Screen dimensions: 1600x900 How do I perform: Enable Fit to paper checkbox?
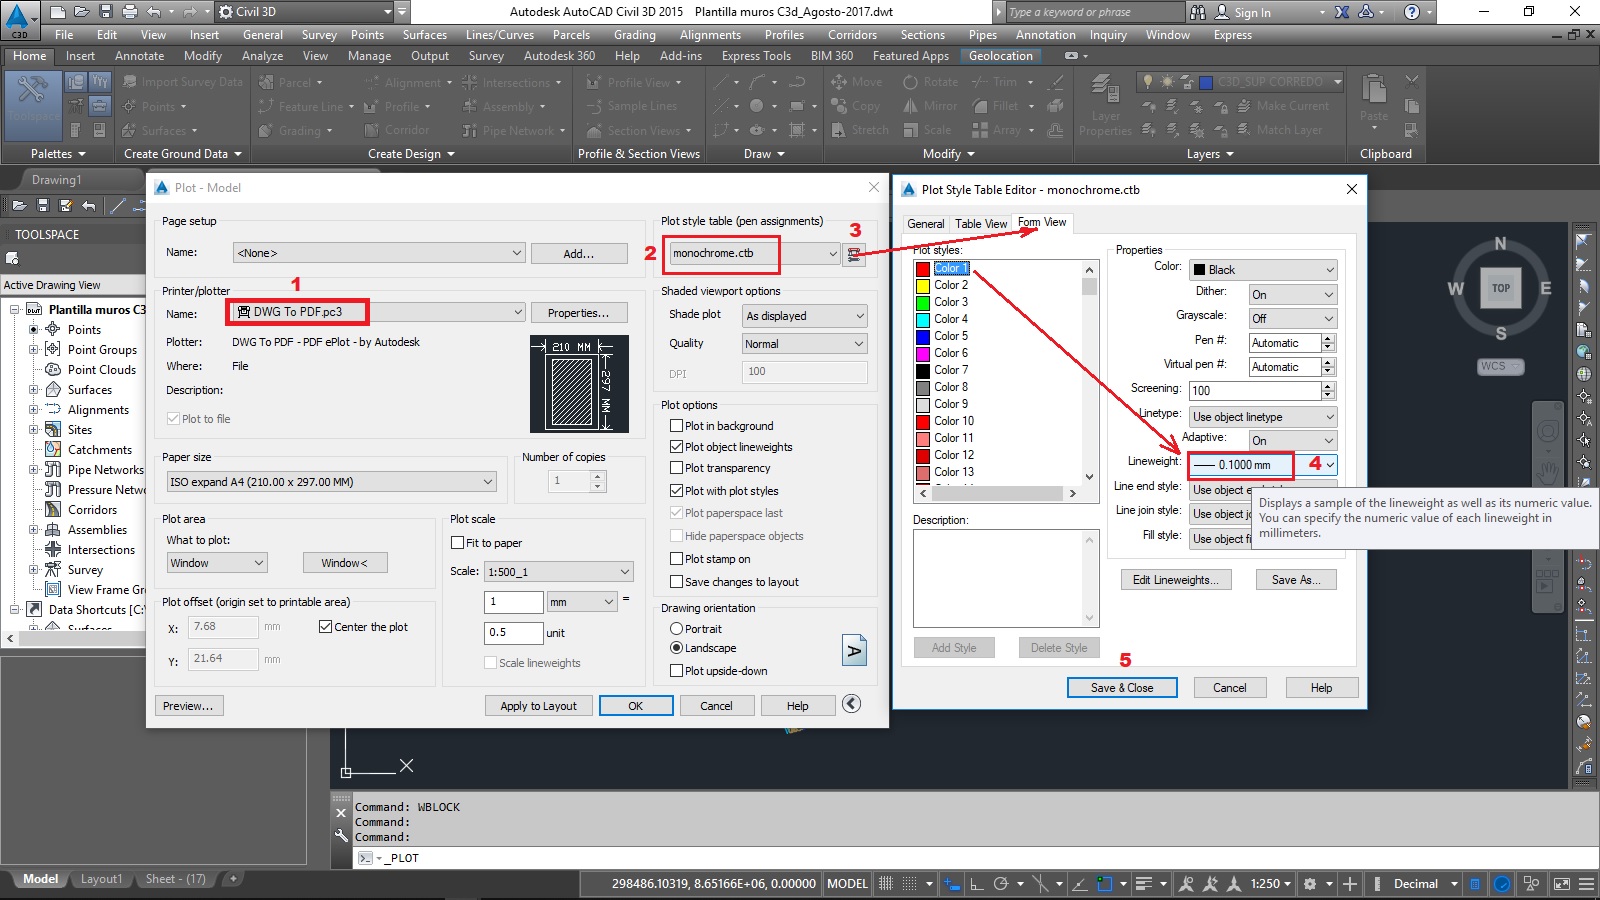coord(458,543)
